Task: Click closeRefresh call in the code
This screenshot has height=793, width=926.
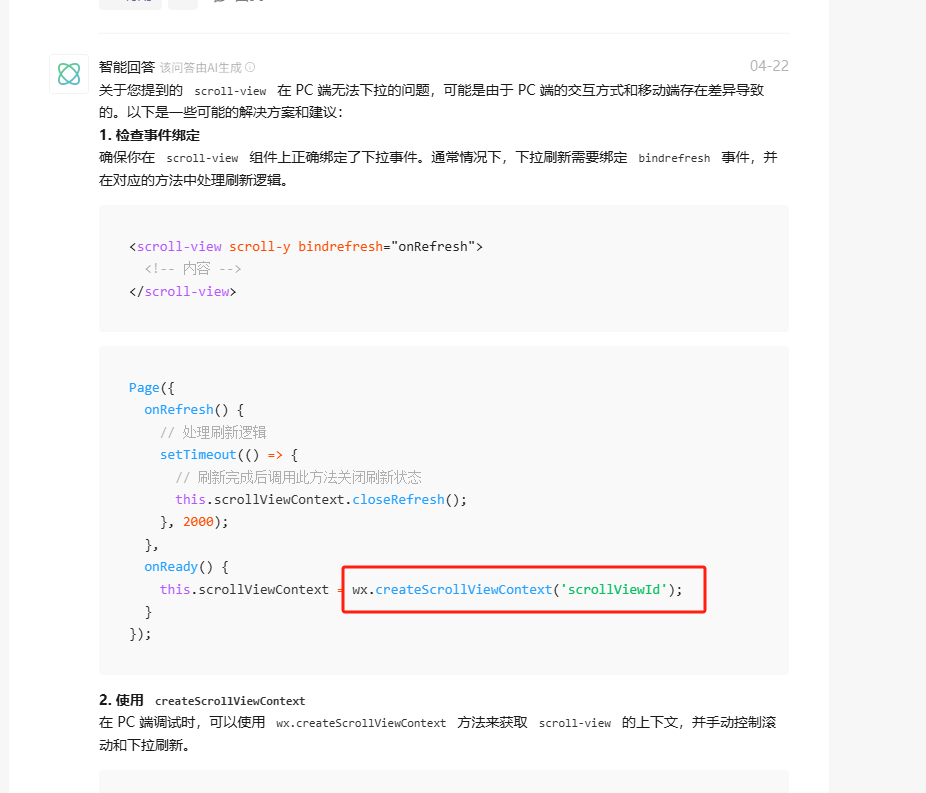Action: click(398, 500)
